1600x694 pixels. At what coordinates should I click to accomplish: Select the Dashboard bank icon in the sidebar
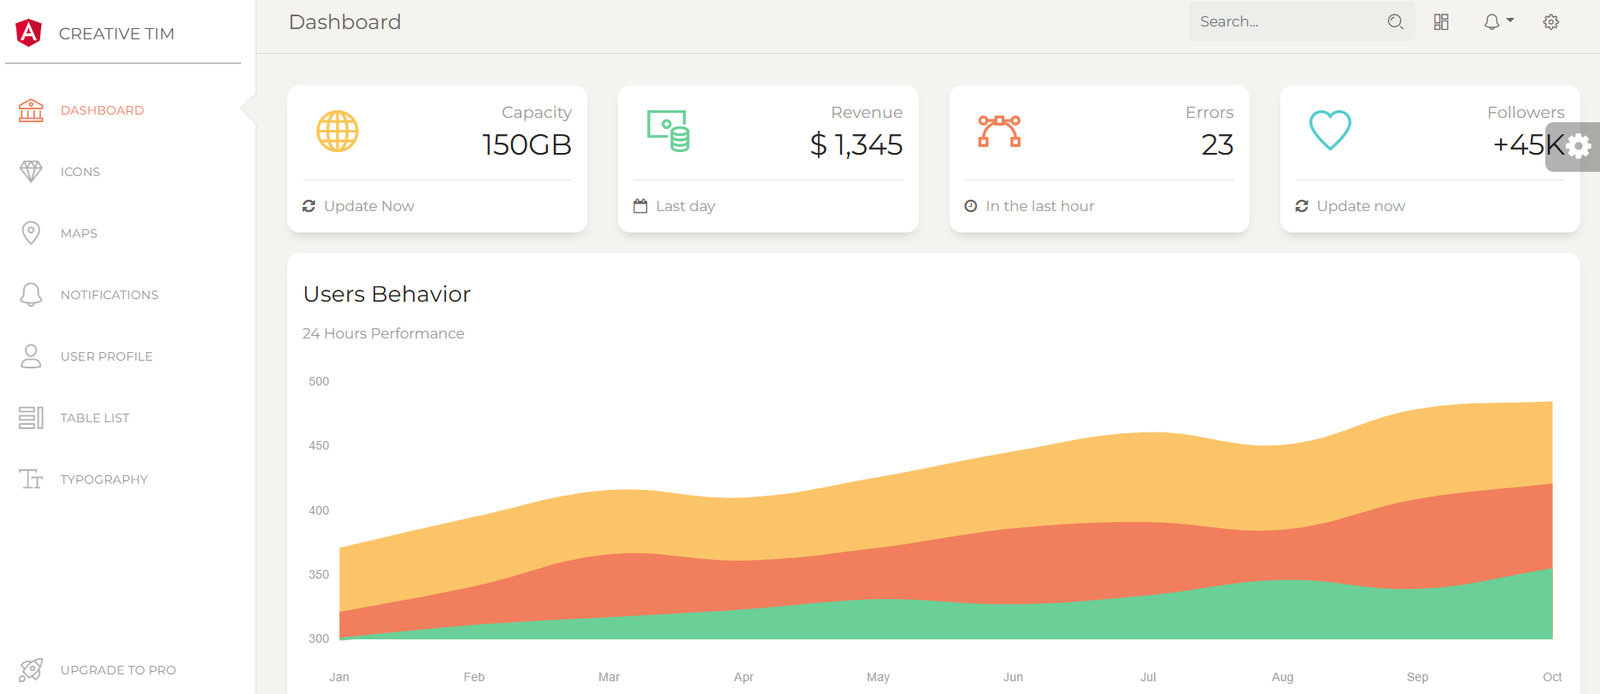click(31, 110)
